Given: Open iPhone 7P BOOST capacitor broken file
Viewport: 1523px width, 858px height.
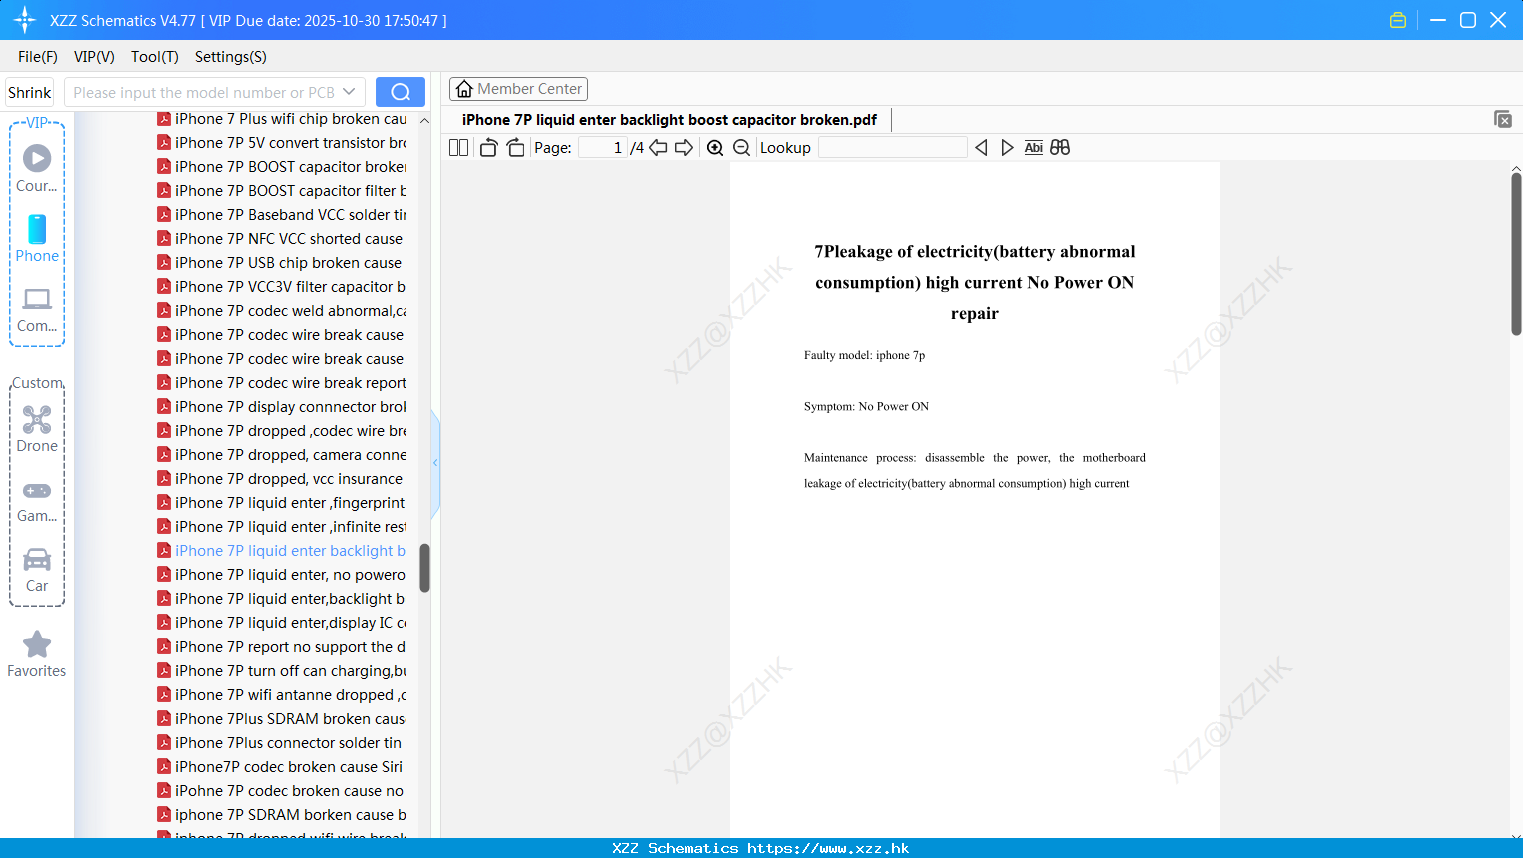Looking at the screenshot, I should click(282, 167).
